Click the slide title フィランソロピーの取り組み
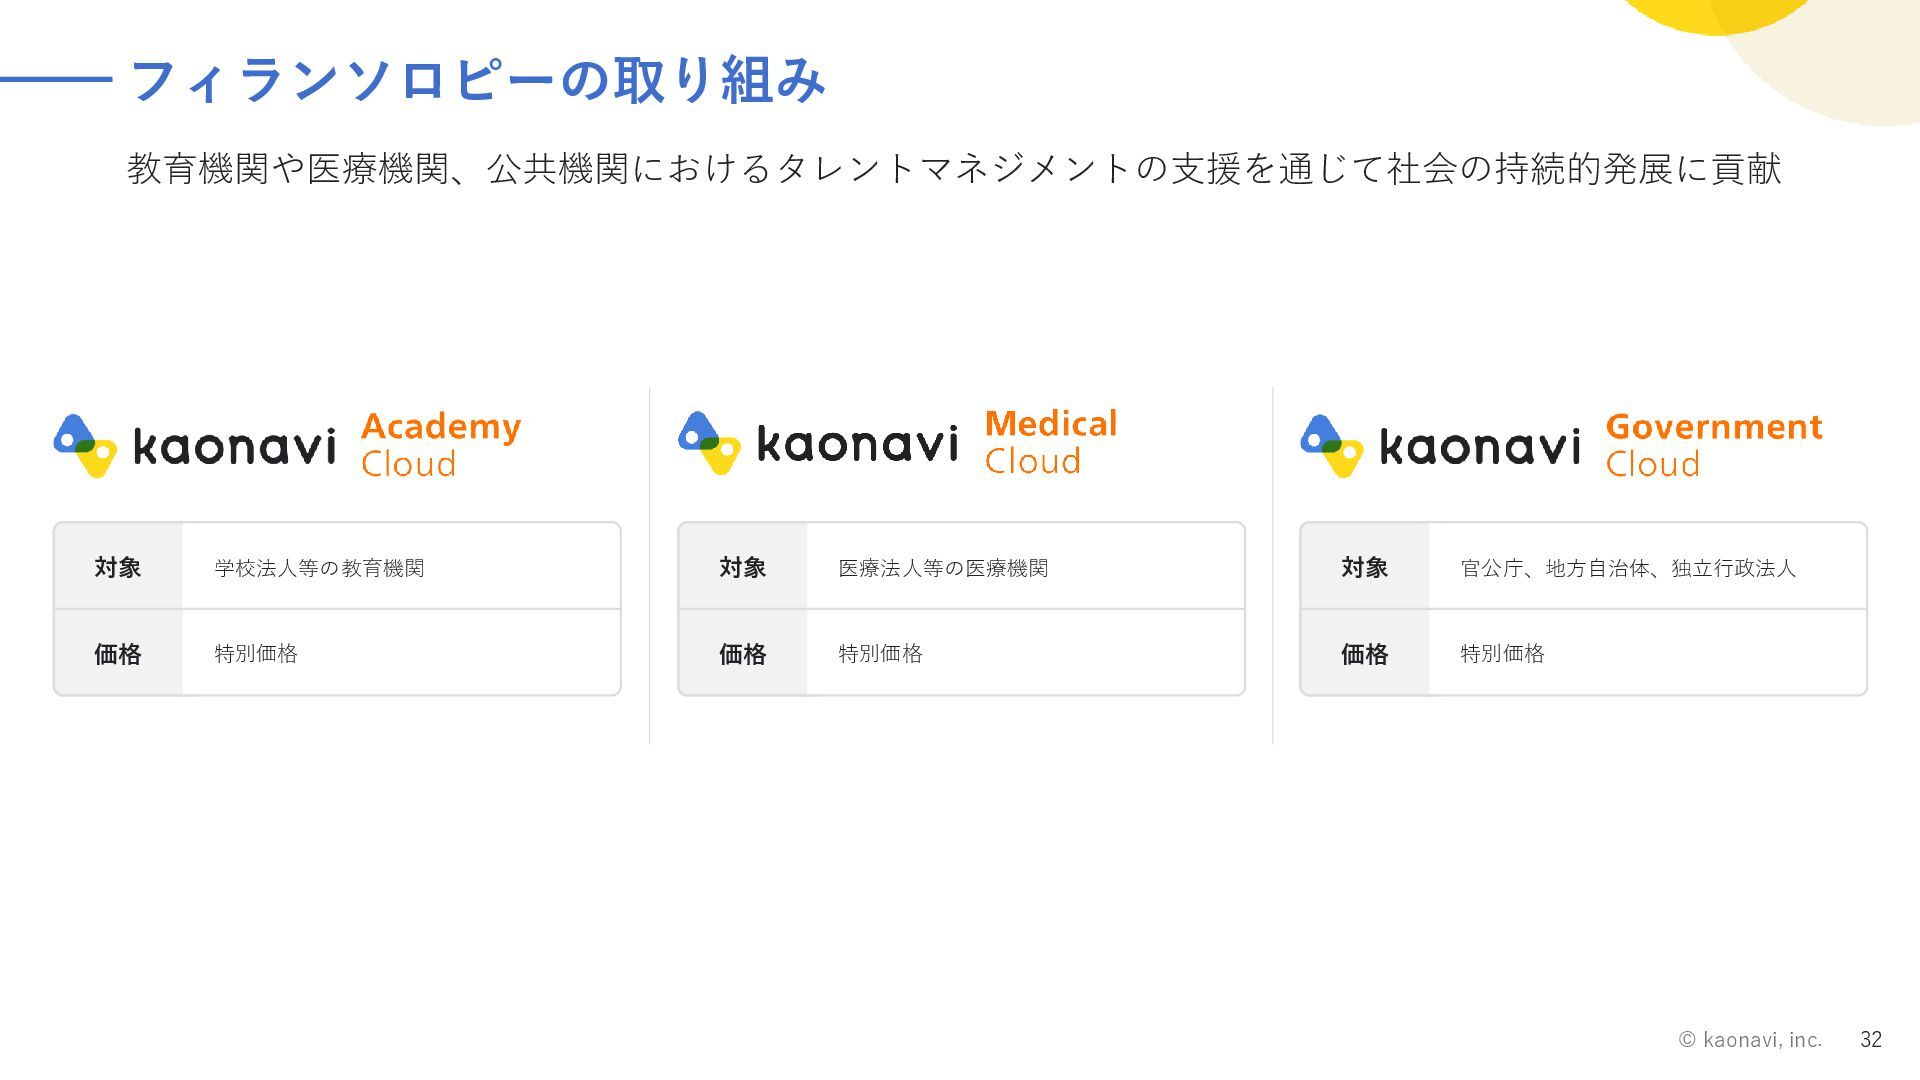This screenshot has width=1920, height=1080. 478,80
